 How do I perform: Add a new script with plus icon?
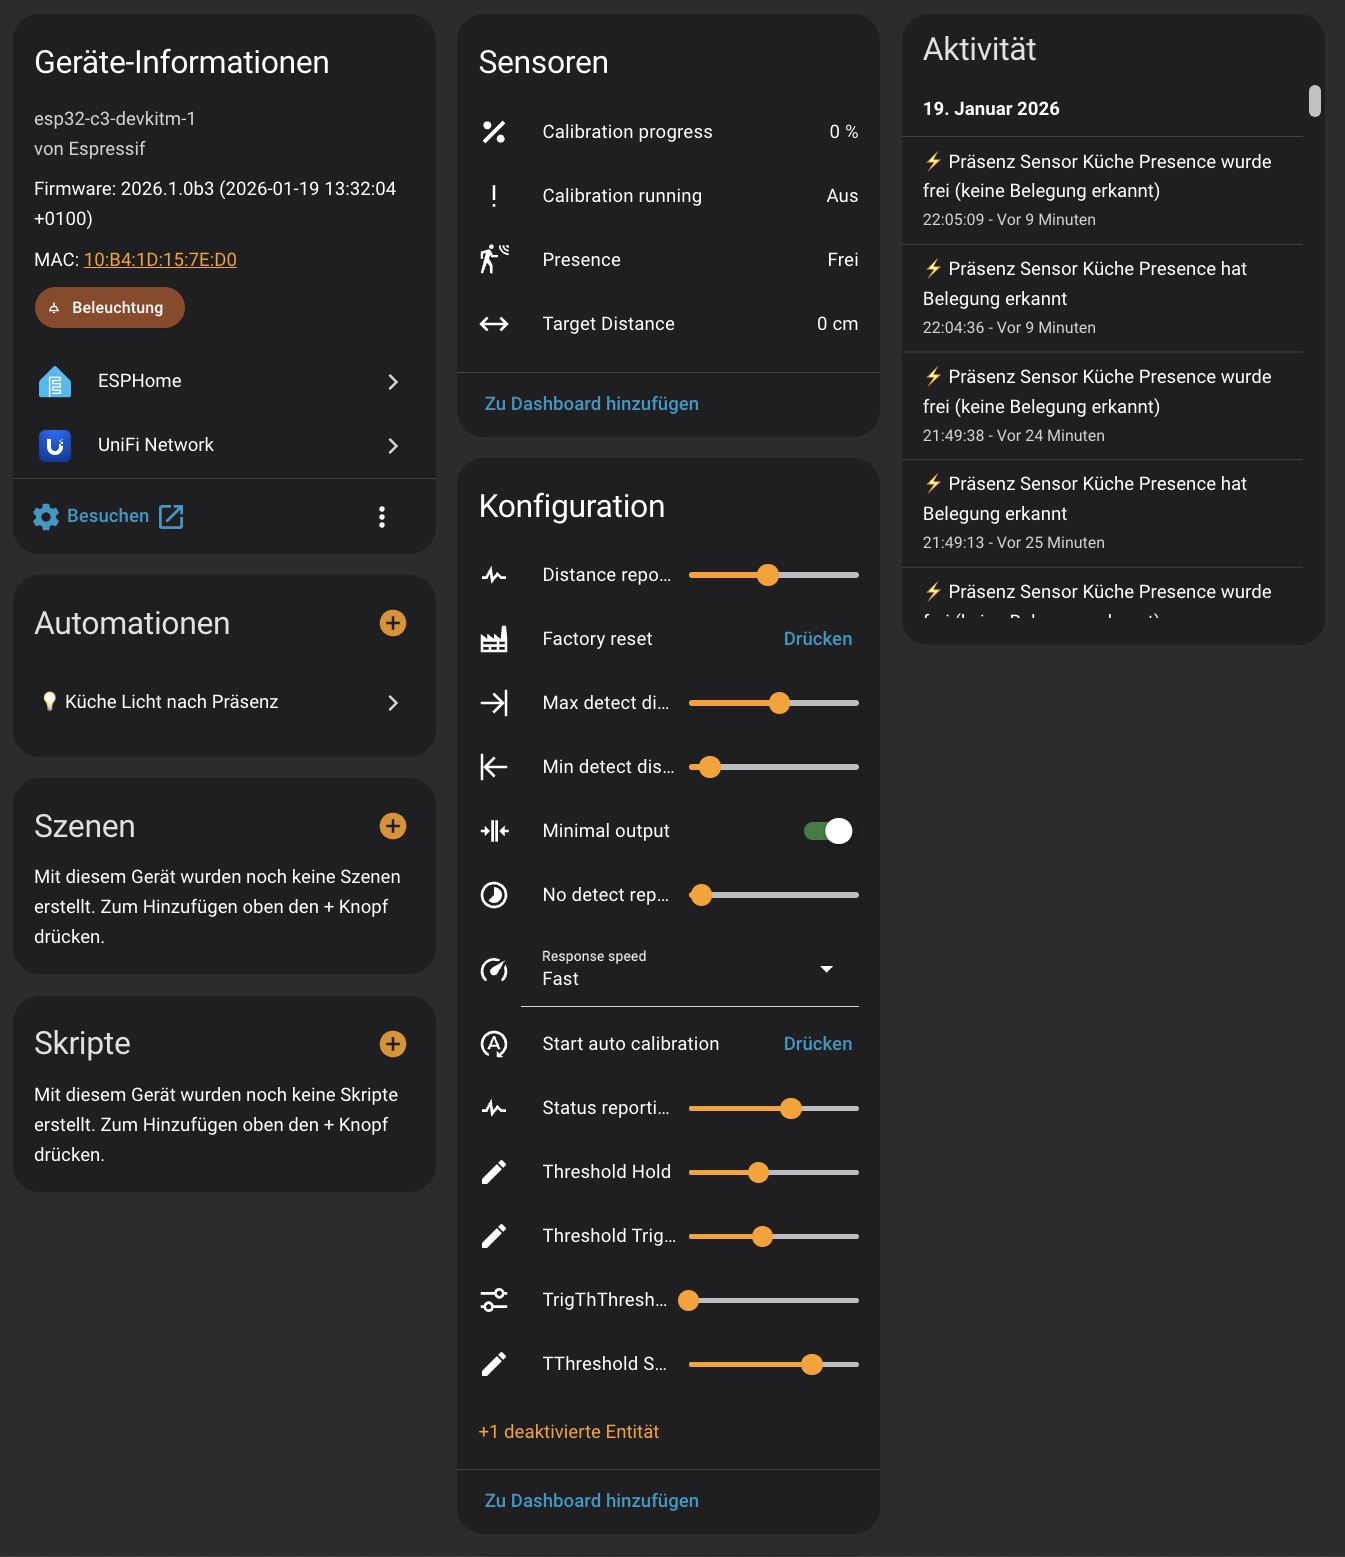tap(393, 1044)
